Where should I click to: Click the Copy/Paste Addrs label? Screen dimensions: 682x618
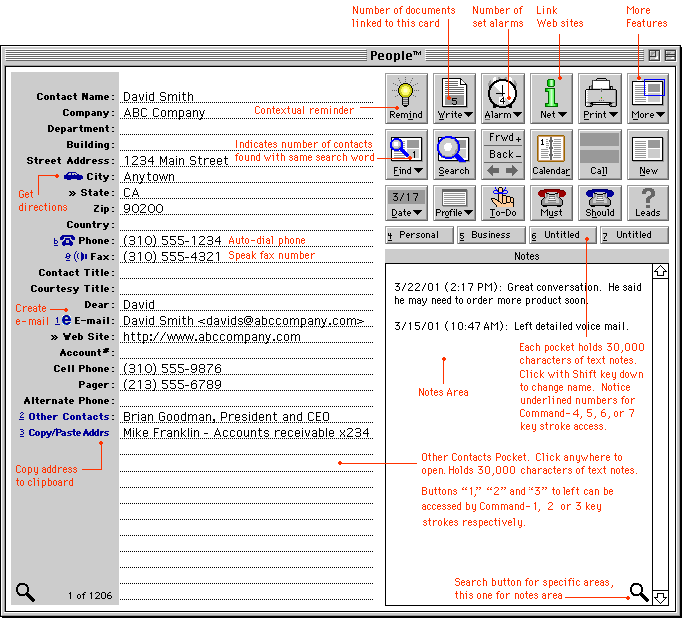point(69,433)
